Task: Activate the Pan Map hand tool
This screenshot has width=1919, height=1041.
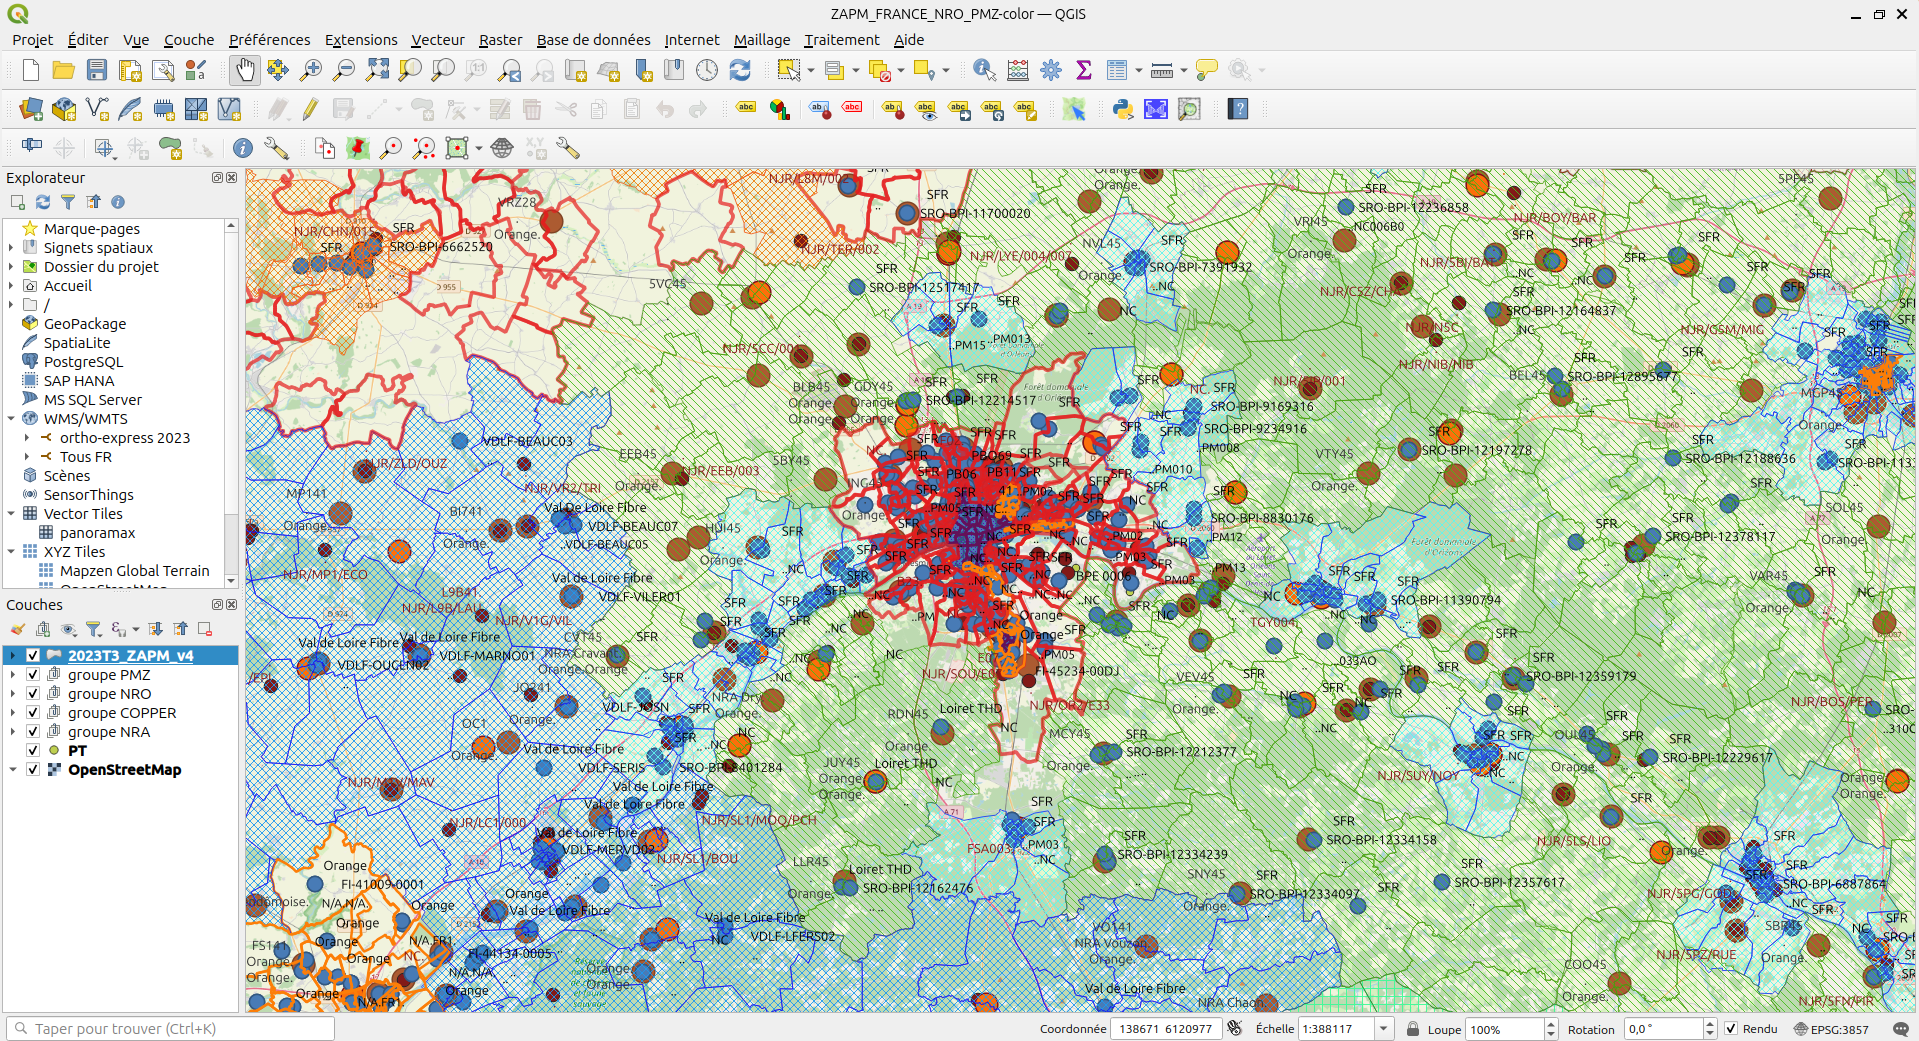Action: 245,70
